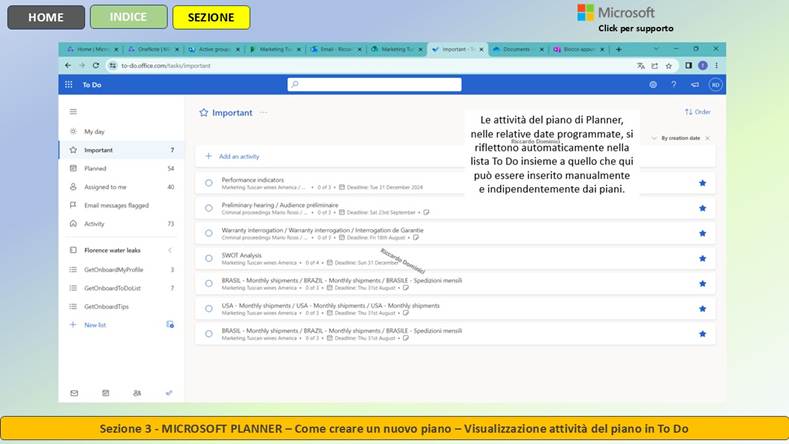Select the Planned list in sidebar
The height and width of the screenshot is (444, 789).
click(95, 169)
